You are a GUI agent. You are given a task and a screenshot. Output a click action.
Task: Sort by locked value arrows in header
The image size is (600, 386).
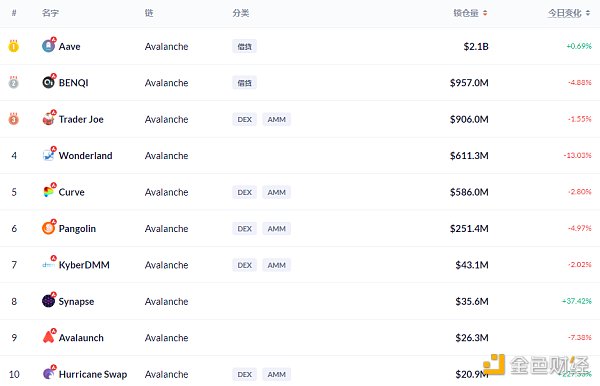[x=485, y=13]
